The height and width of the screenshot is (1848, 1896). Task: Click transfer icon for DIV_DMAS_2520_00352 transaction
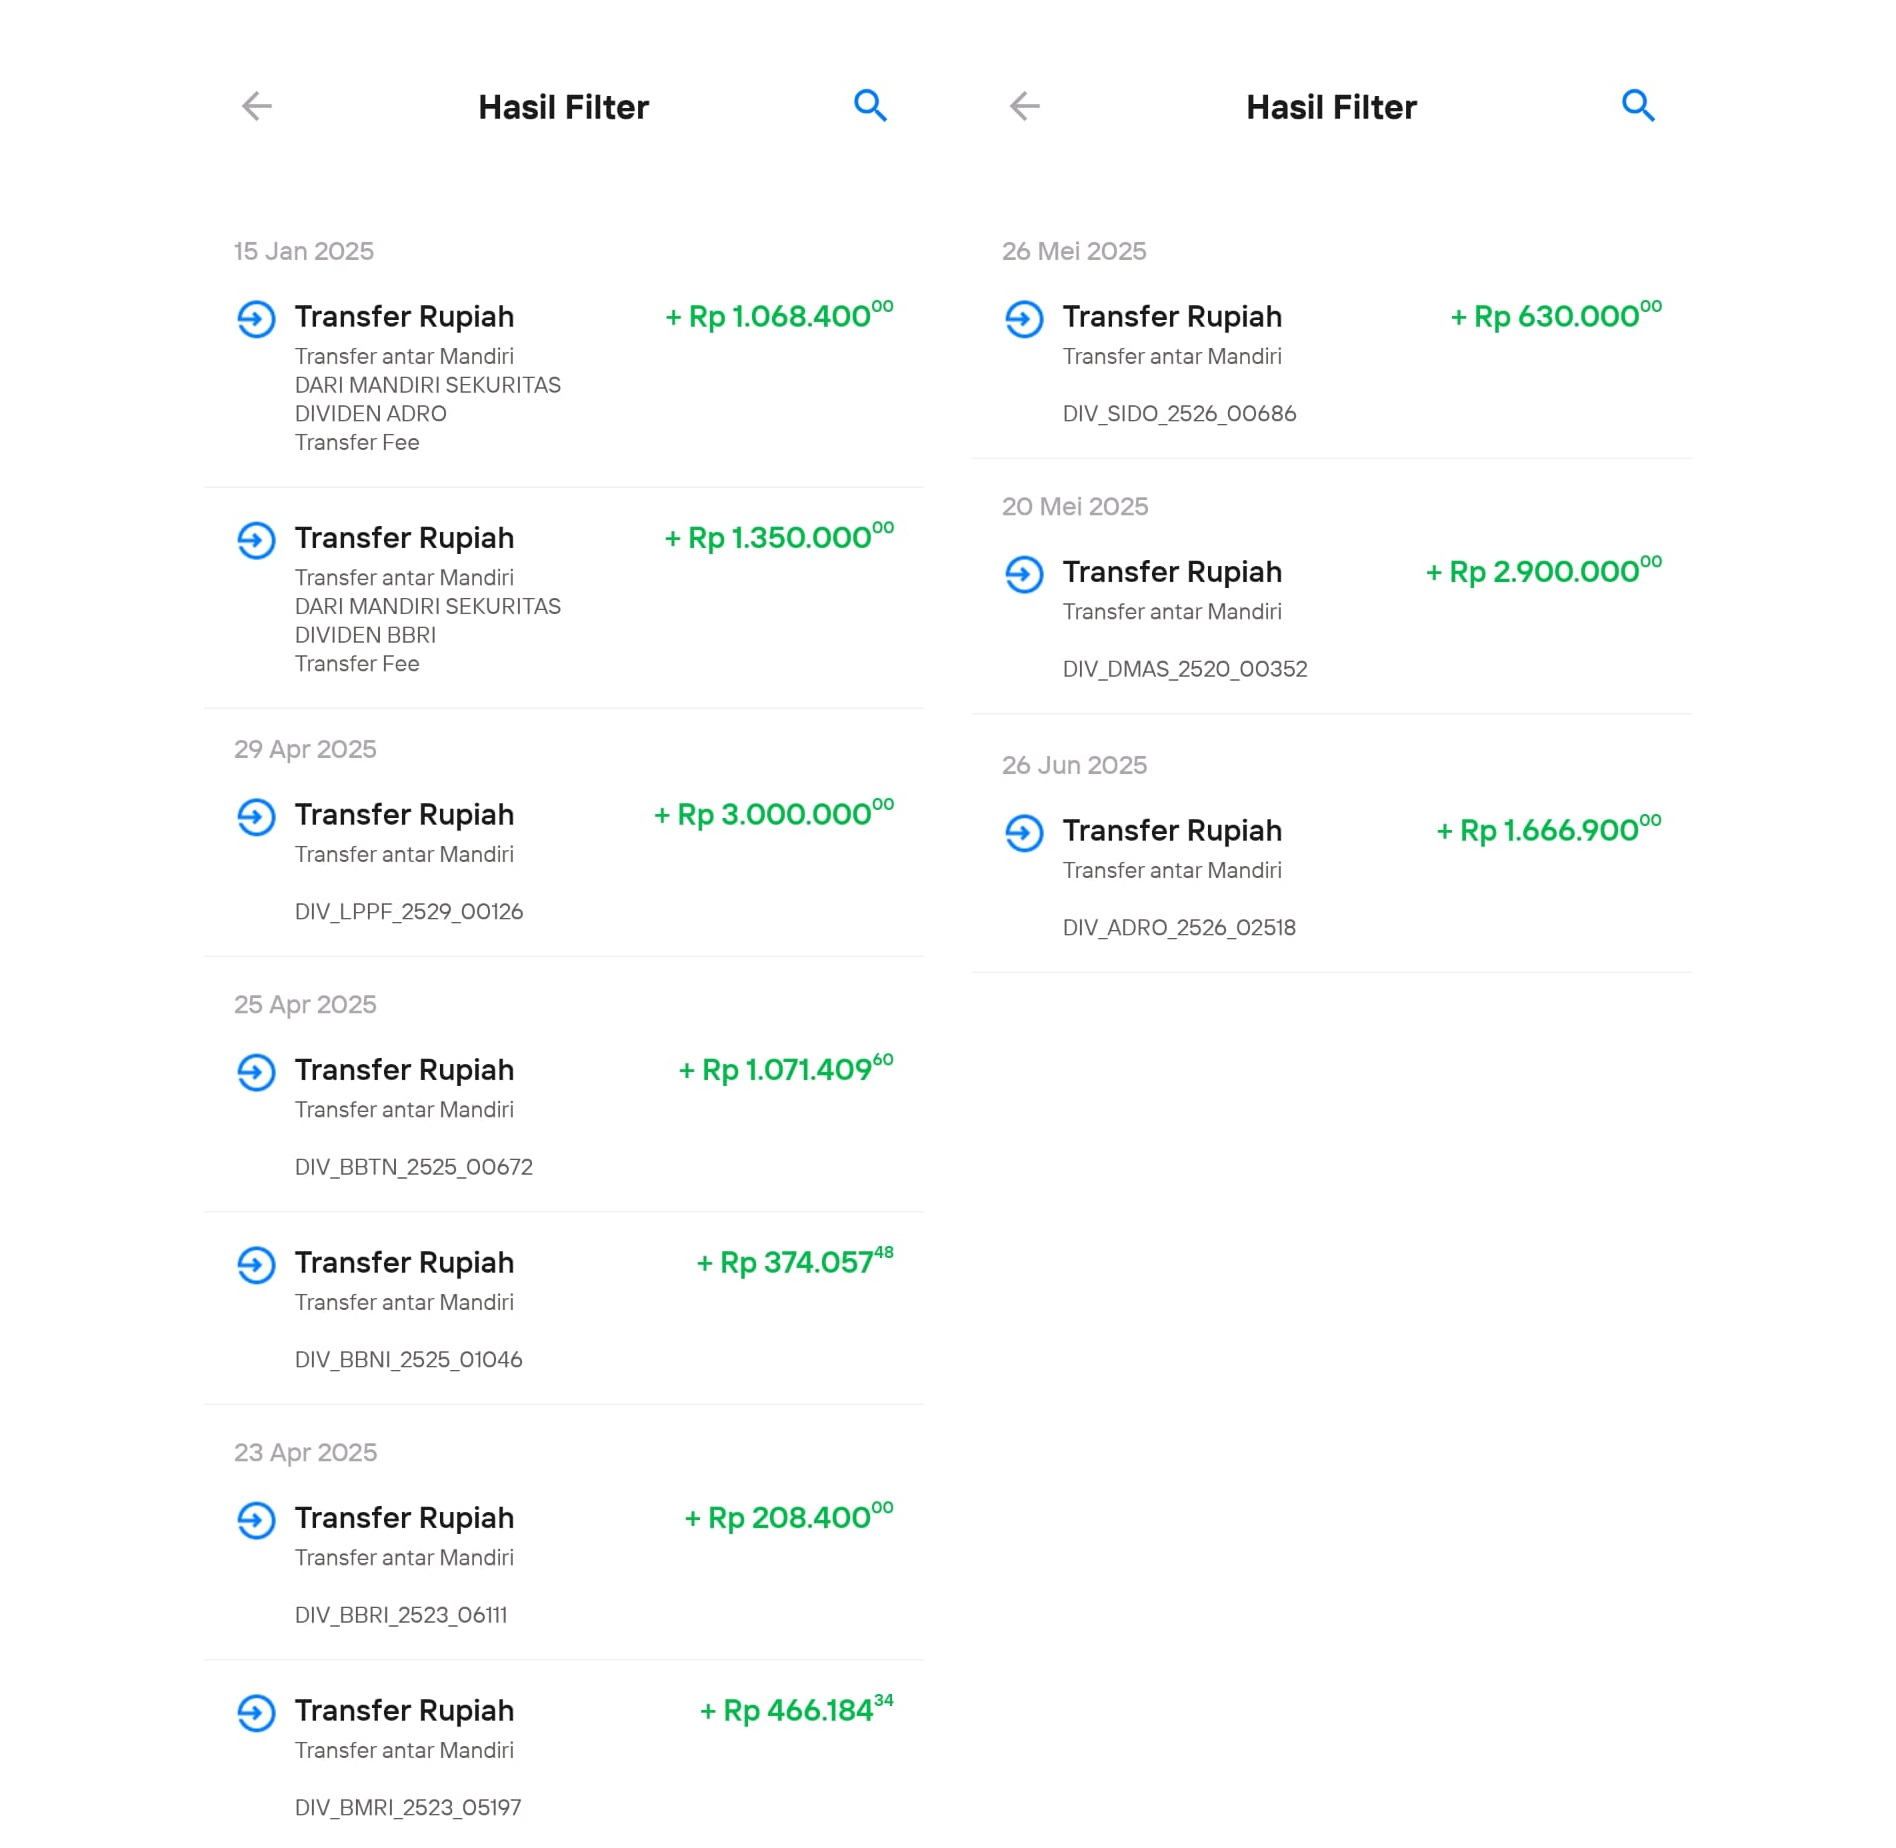(x=1024, y=574)
